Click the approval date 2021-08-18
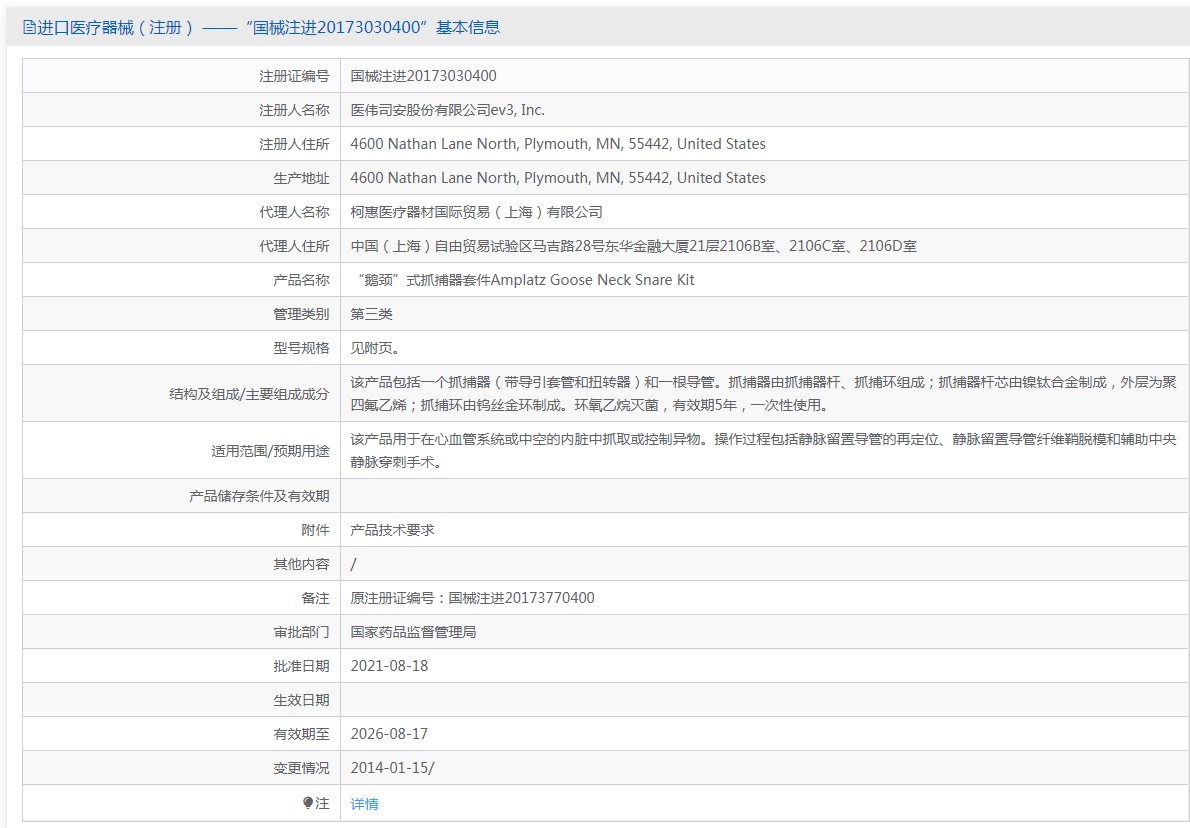Screen dimensions: 1190x828 point(389,665)
